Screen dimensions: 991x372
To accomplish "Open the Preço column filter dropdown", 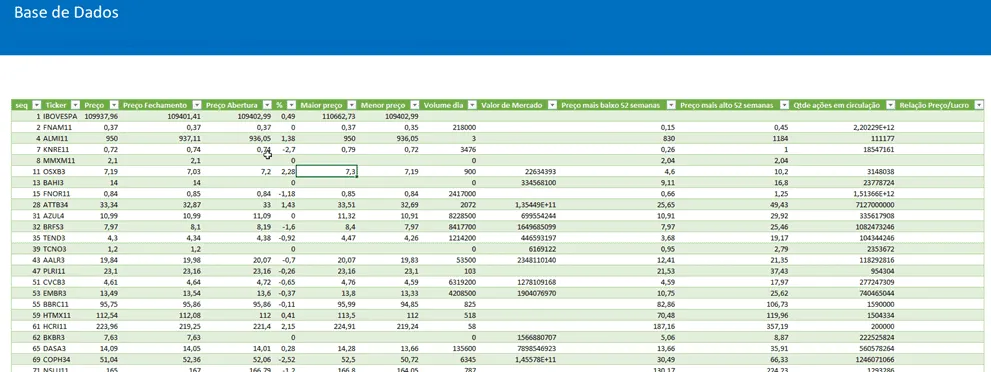I will coord(114,105).
